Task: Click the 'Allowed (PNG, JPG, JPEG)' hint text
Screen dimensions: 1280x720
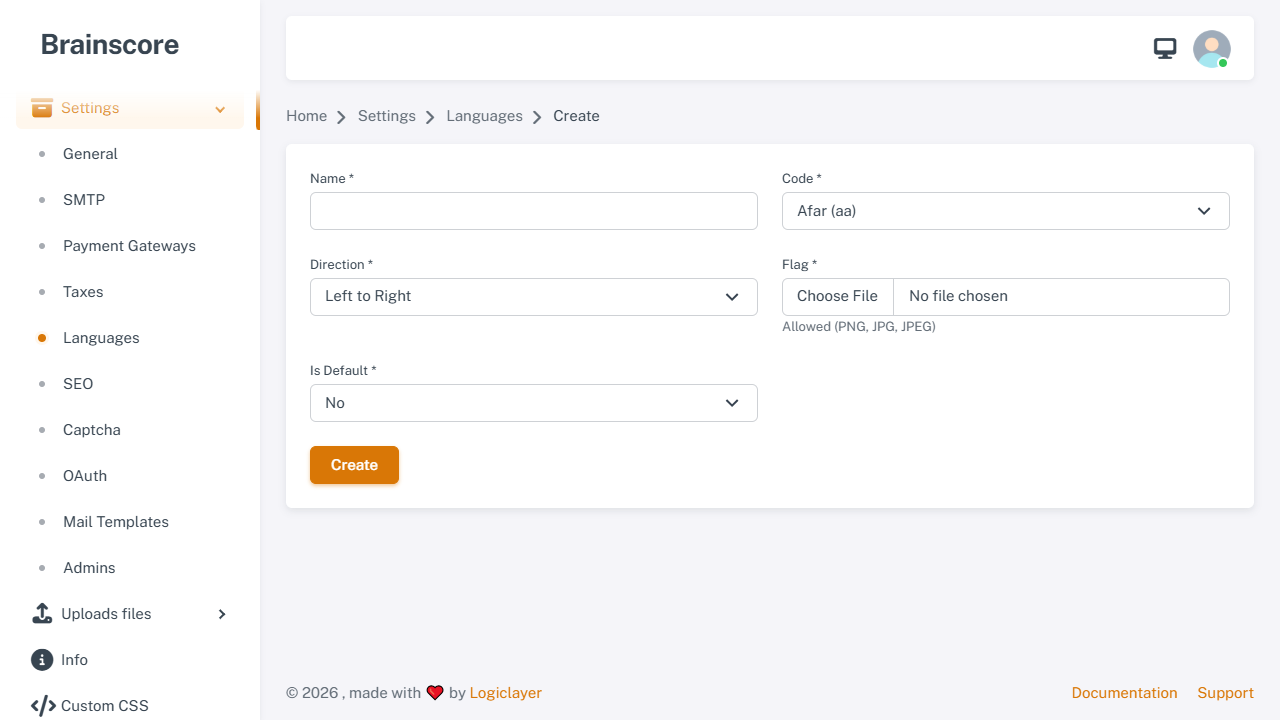Action: pos(859,327)
